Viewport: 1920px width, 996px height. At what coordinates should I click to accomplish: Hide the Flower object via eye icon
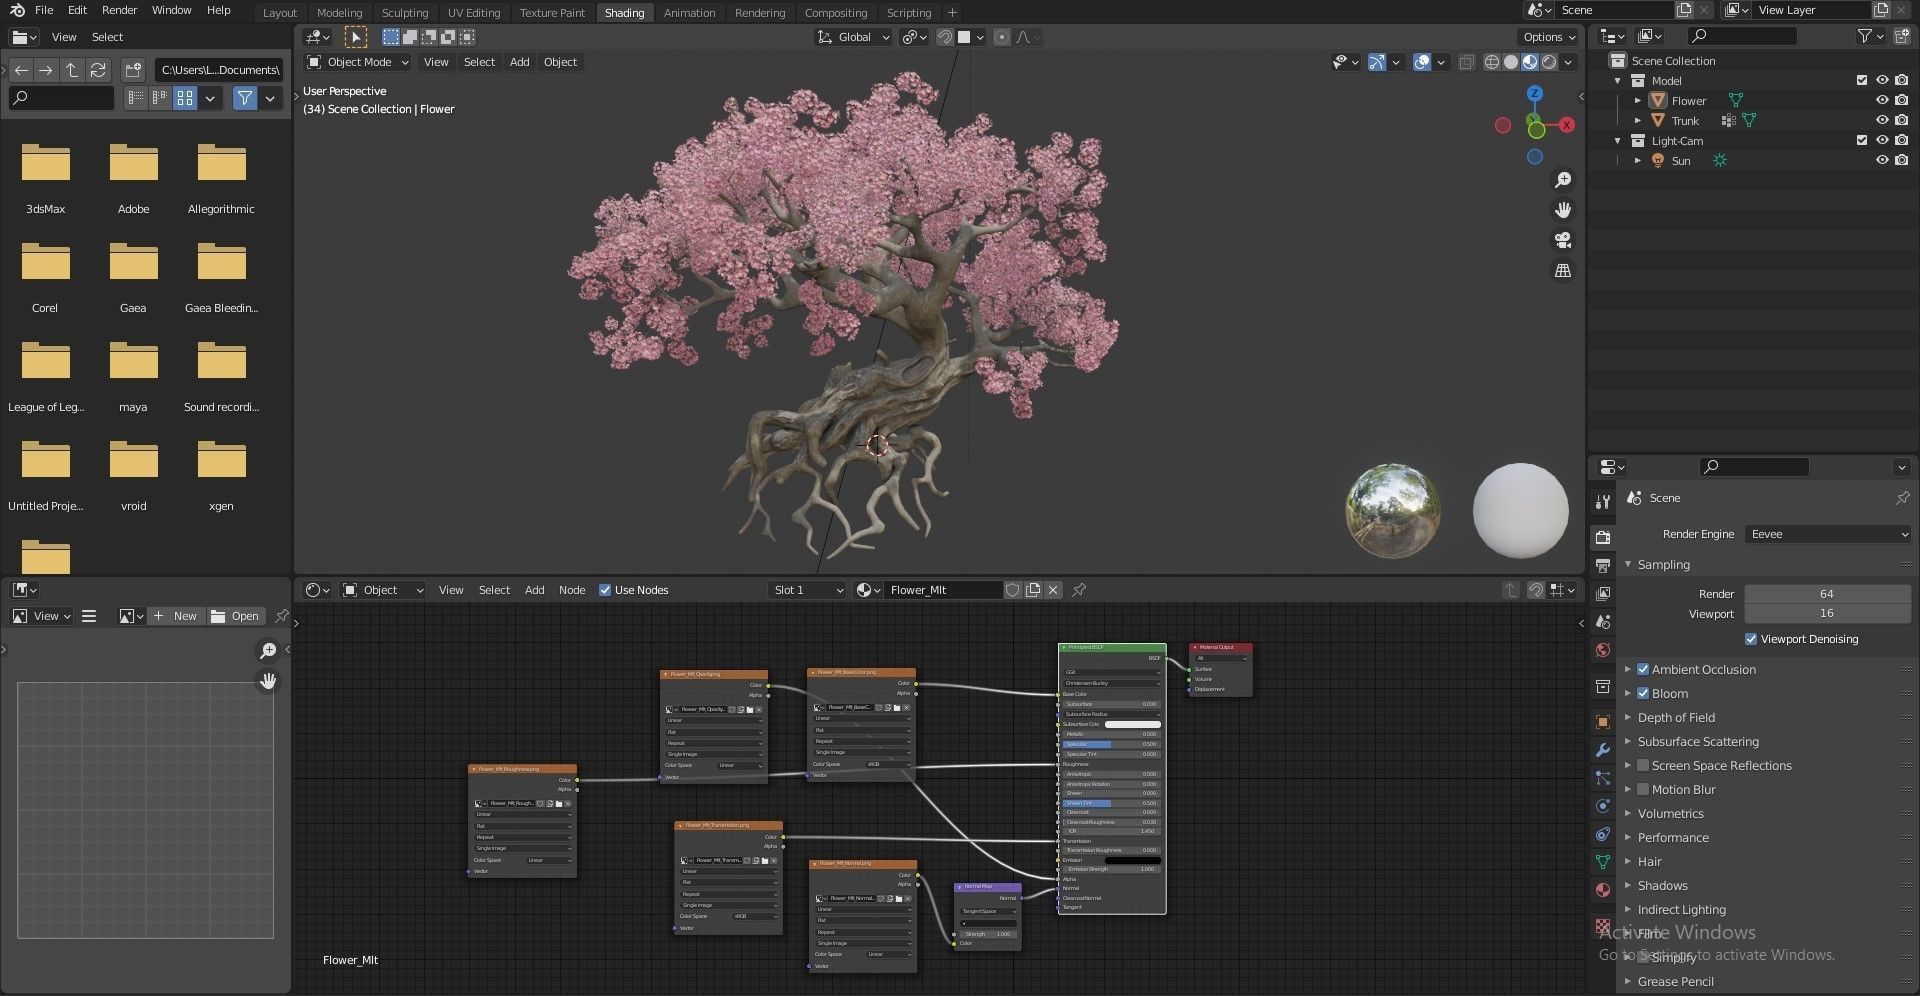pos(1882,100)
